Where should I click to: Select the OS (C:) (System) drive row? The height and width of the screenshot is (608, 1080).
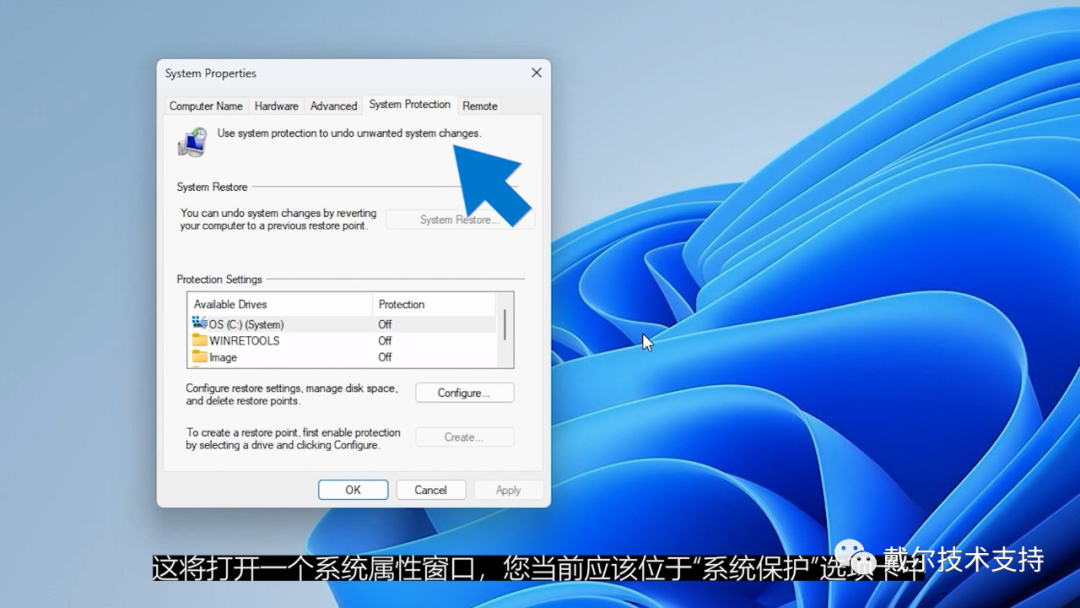tap(342, 324)
